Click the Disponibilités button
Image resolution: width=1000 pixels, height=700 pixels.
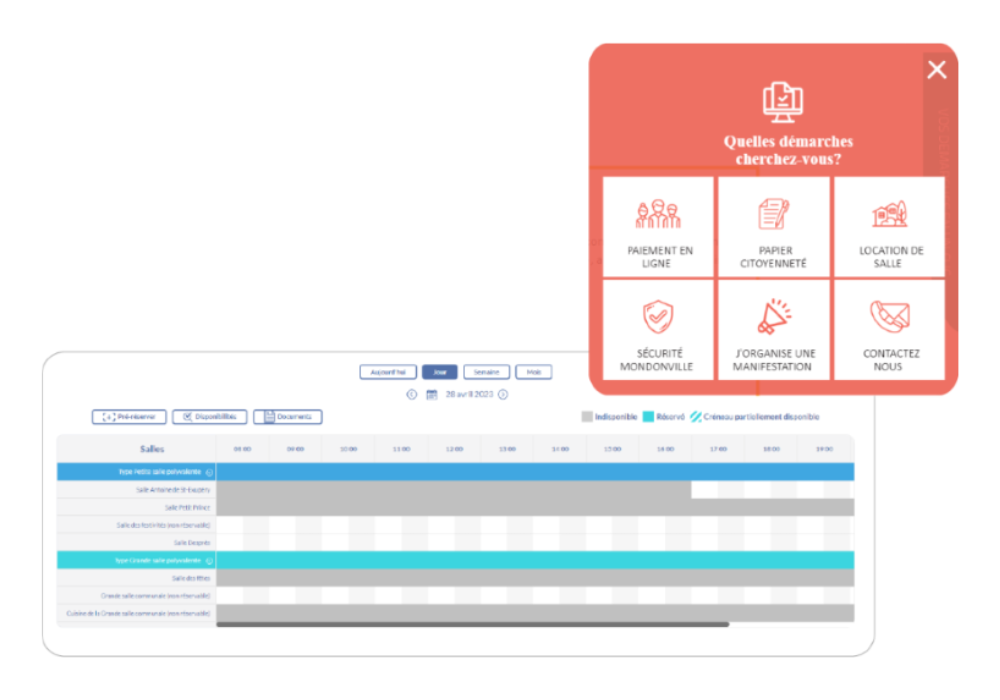(x=209, y=417)
